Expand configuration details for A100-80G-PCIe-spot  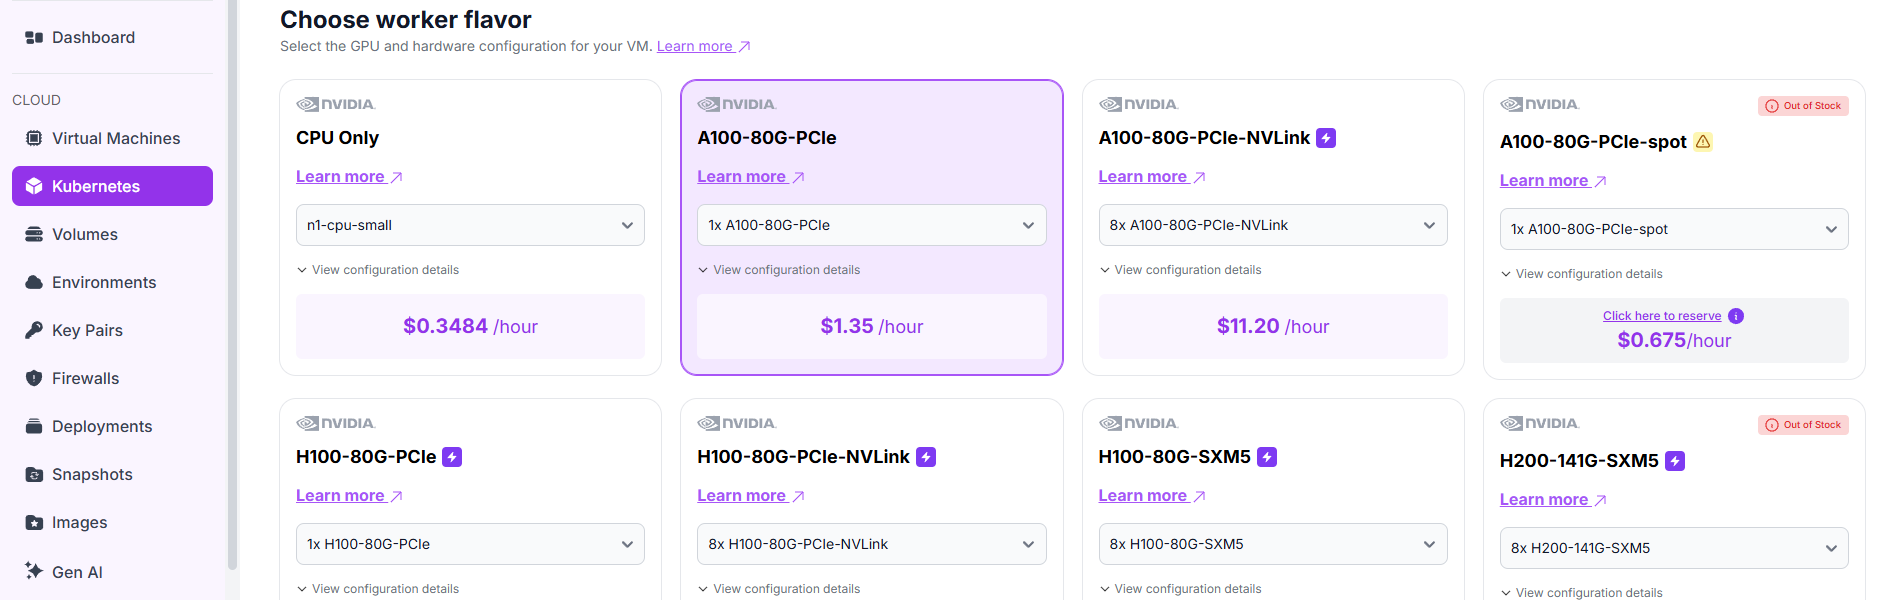(x=1582, y=274)
